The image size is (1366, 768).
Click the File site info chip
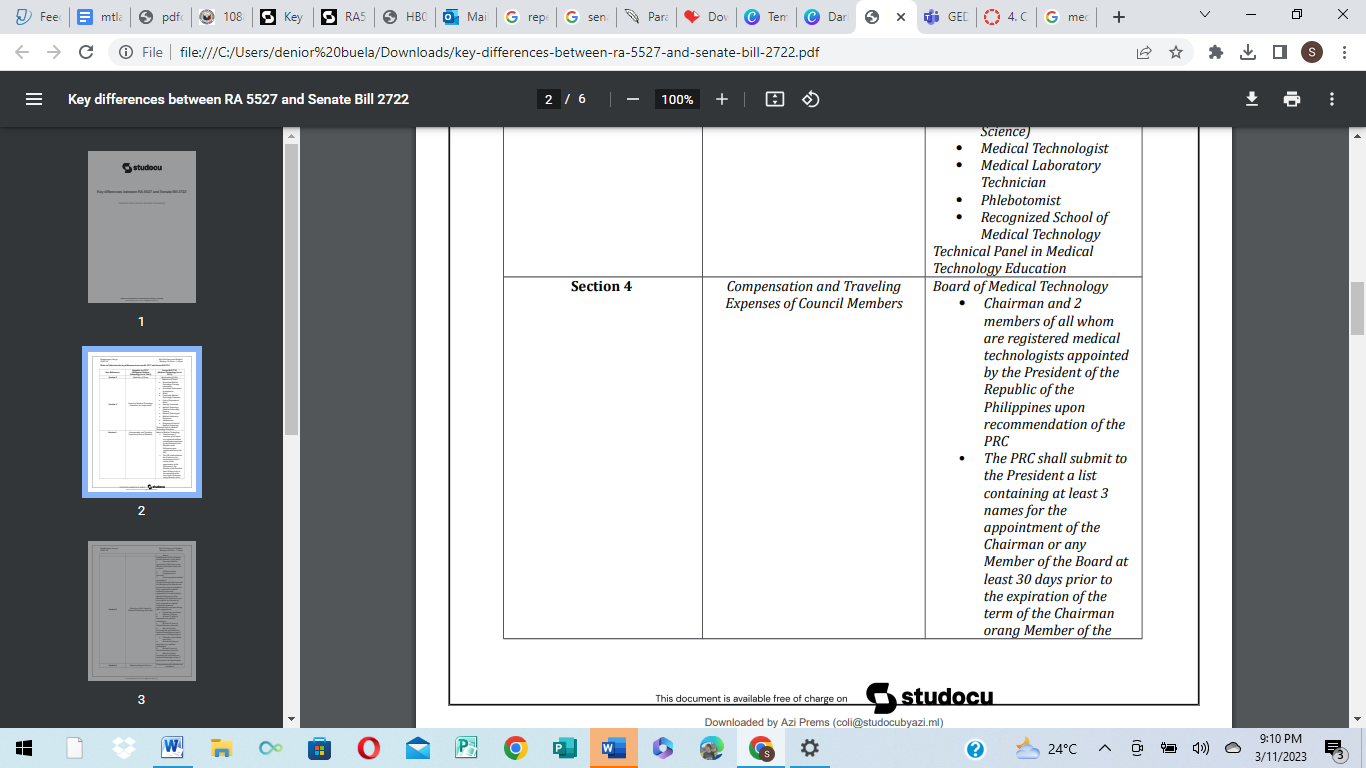tap(140, 52)
